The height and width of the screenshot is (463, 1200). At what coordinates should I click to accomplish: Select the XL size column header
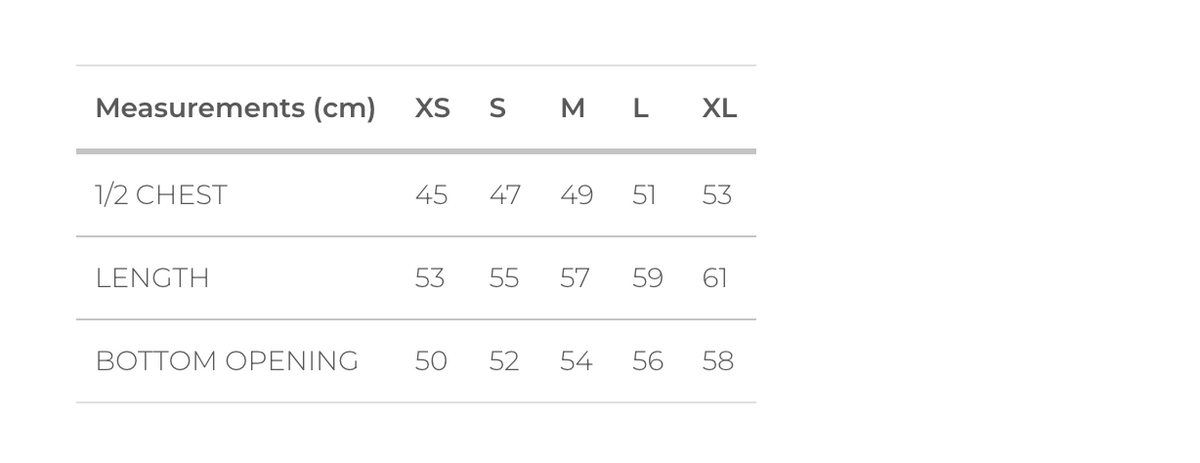[719, 108]
